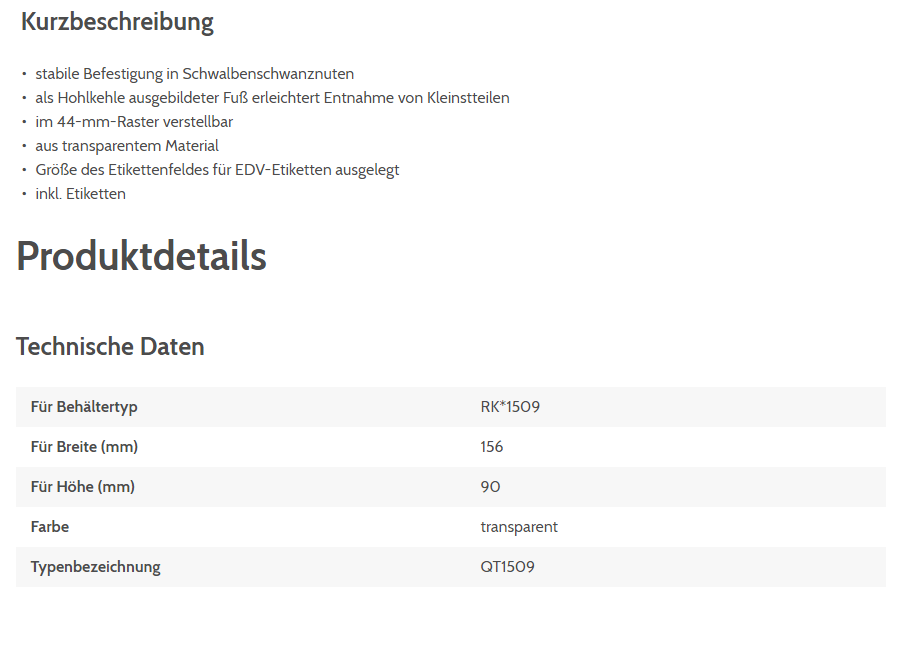The height and width of the screenshot is (659, 897).
Task: Click the Kurzbeschreibung heading
Action: point(117,22)
